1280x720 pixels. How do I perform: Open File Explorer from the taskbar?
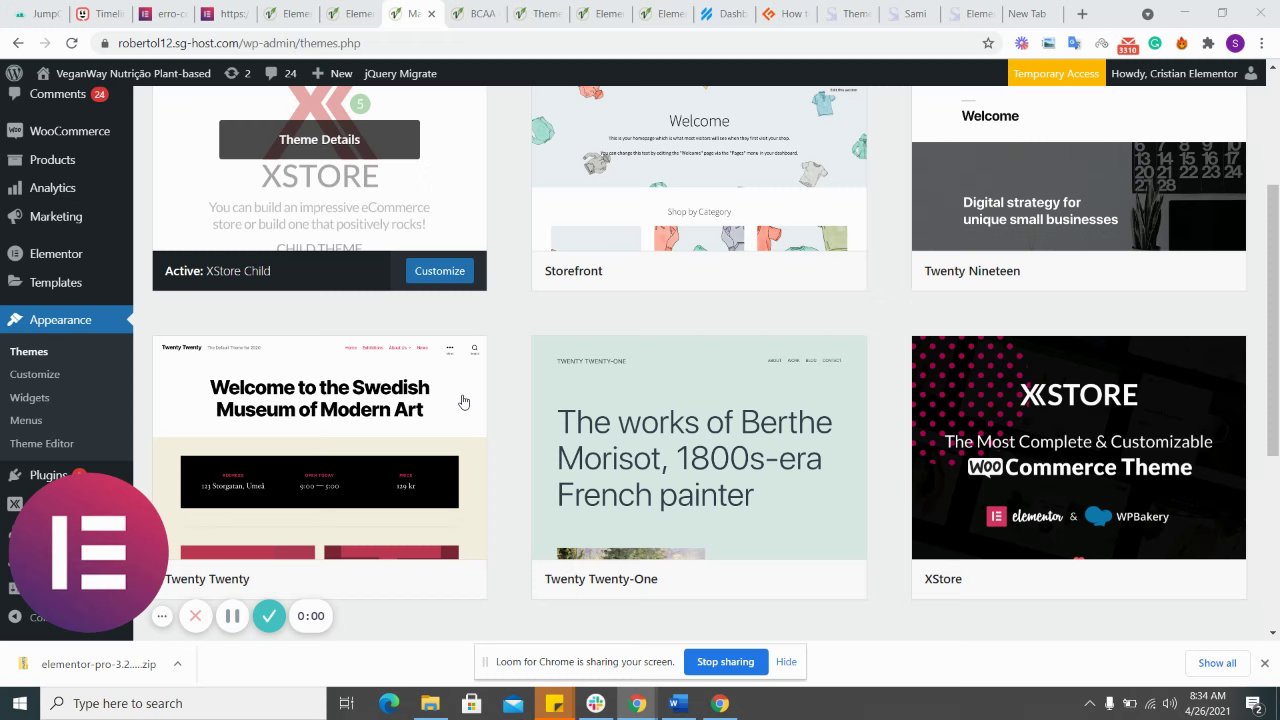point(430,703)
